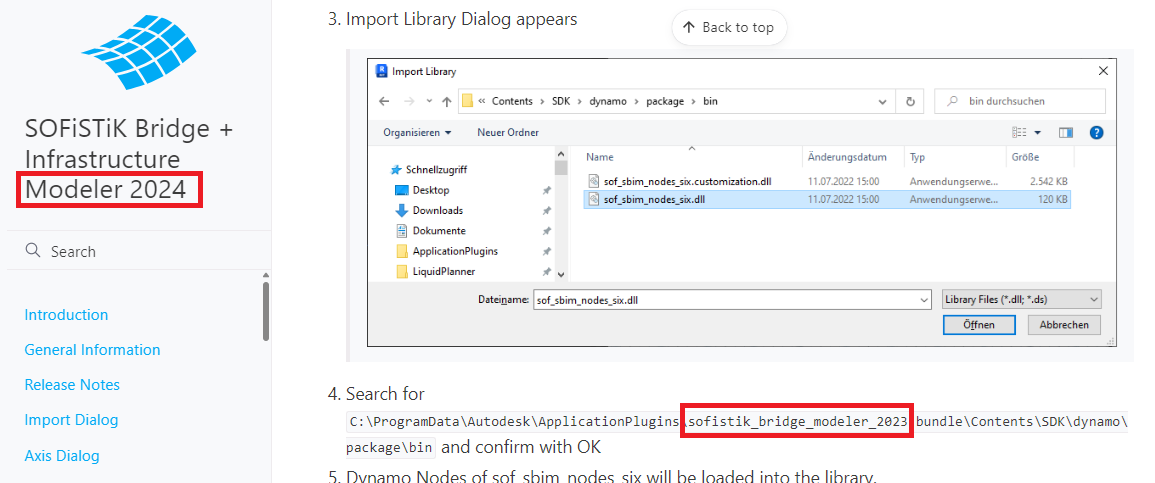Click the Back to top button
The image size is (1155, 483).
729,27
